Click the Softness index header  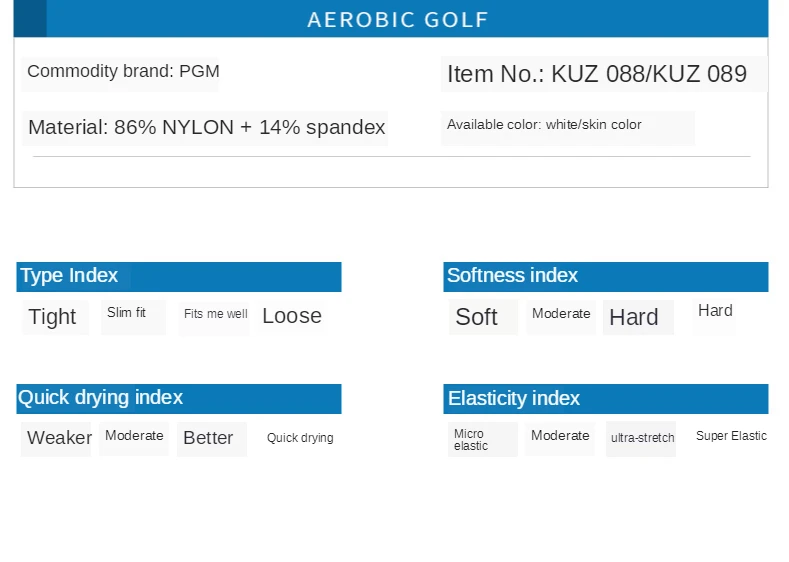[x=513, y=276]
